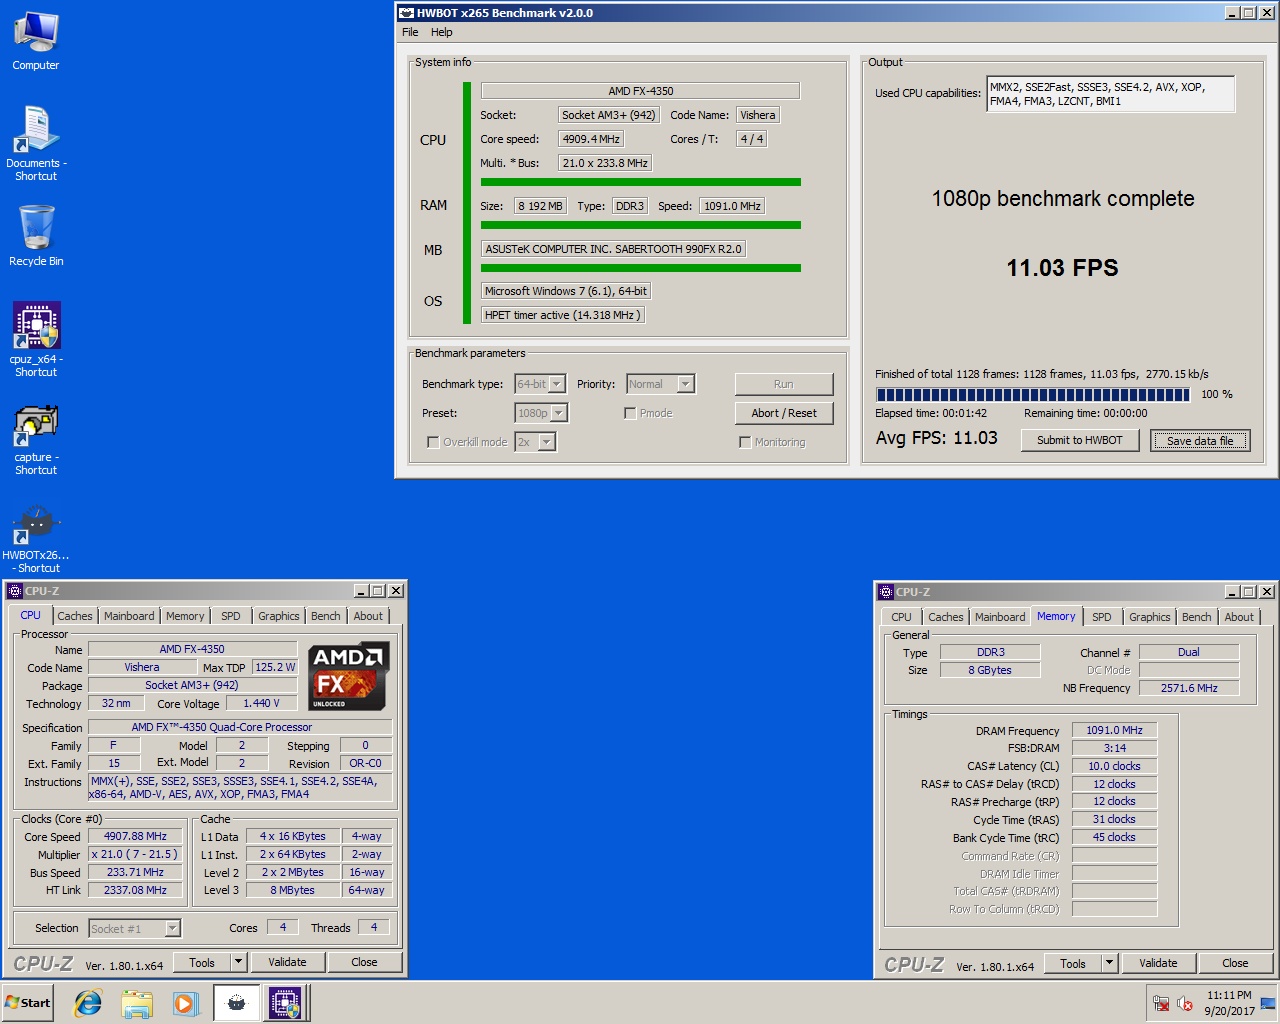
Task: Toggle the Monitoring checkbox
Action: pyautogui.click(x=745, y=442)
